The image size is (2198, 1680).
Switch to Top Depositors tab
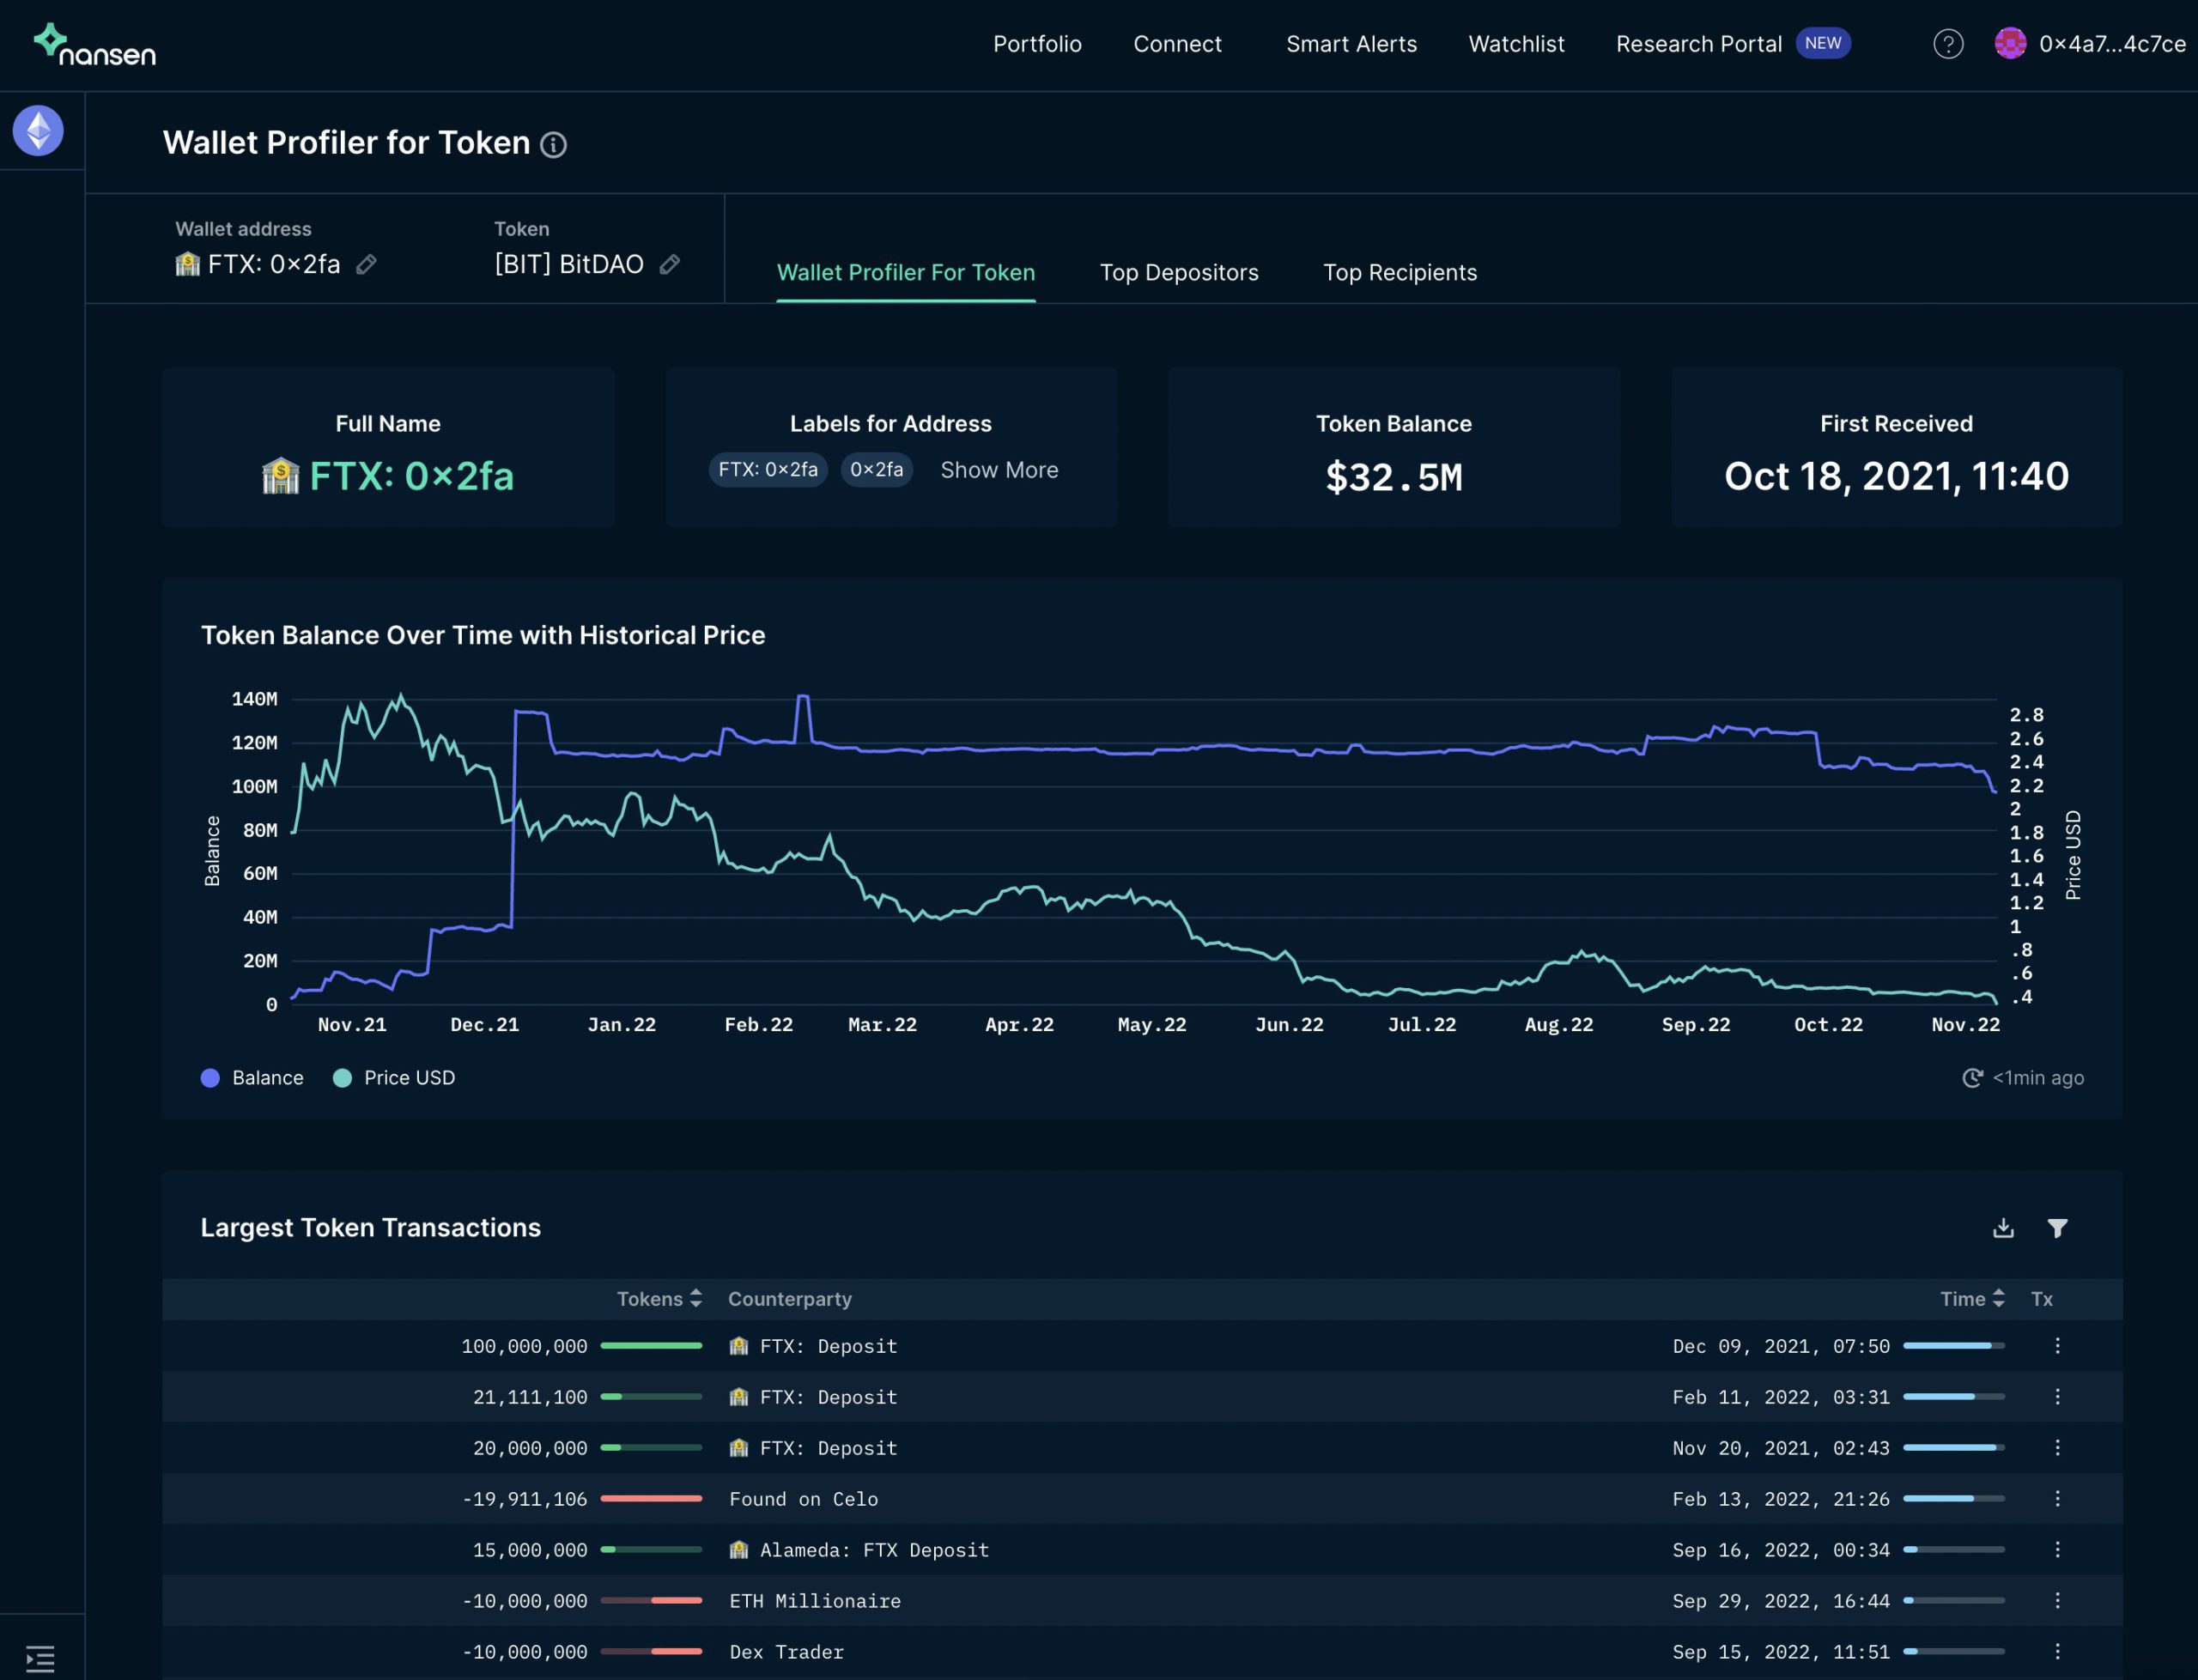[x=1178, y=273]
